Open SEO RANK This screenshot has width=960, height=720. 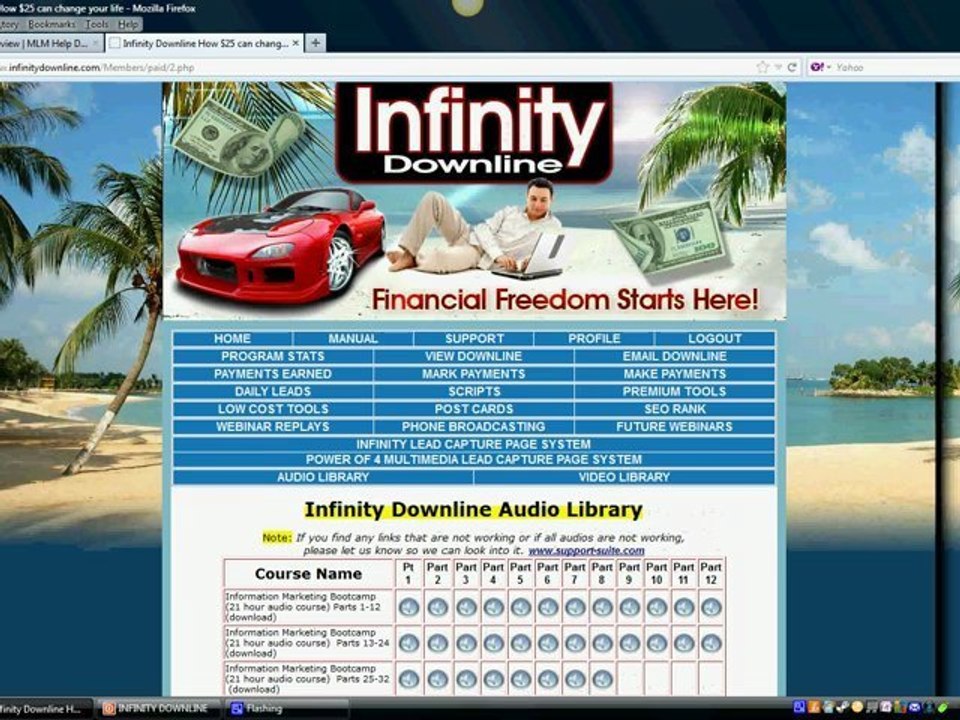[x=675, y=409]
